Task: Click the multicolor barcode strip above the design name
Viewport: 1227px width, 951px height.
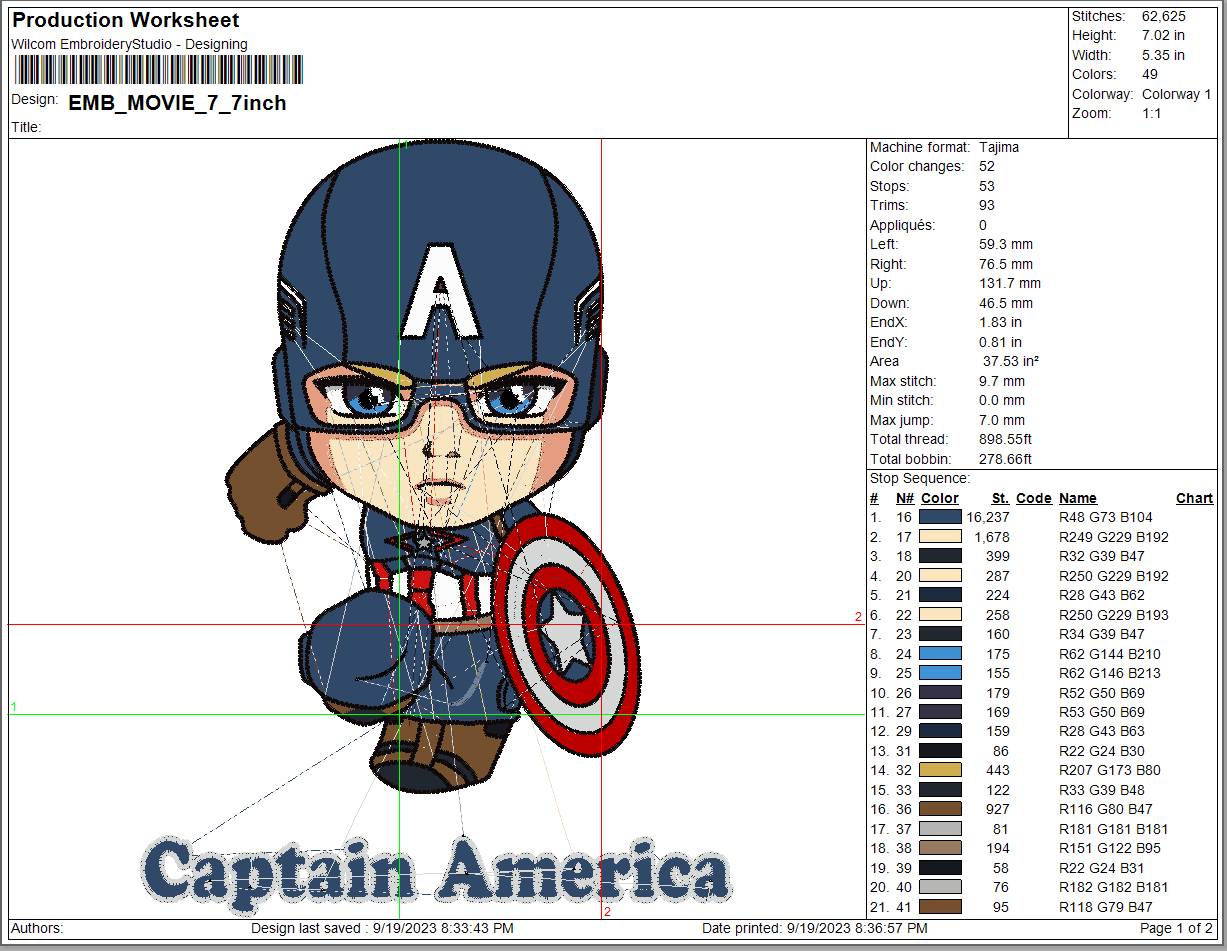Action: click(x=158, y=70)
